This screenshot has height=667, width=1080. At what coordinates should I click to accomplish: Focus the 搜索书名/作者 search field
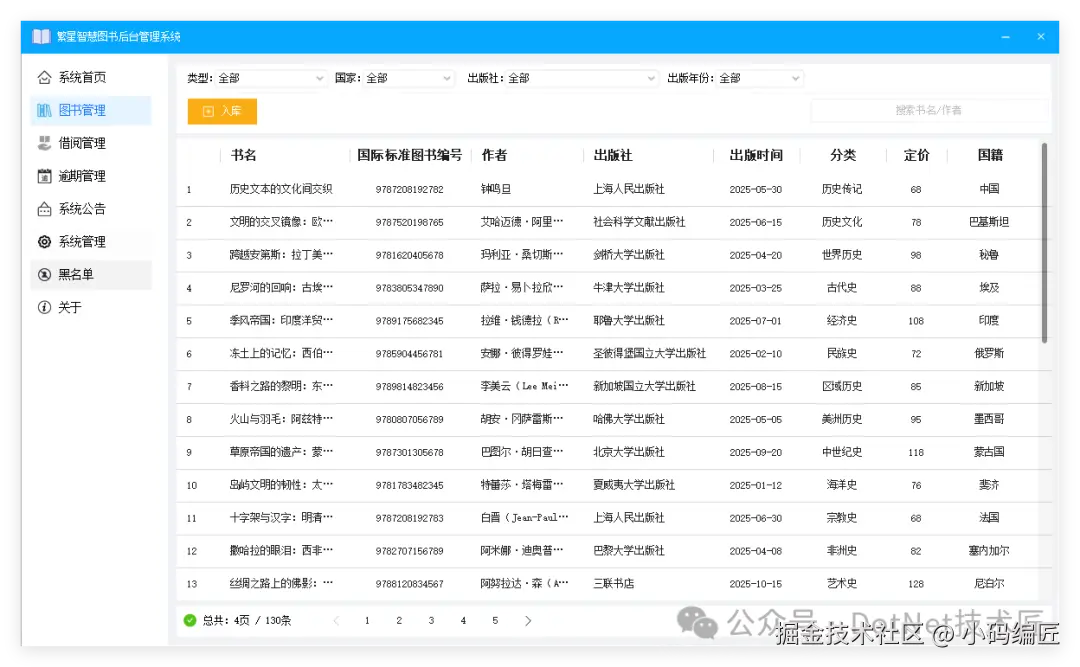pos(928,110)
